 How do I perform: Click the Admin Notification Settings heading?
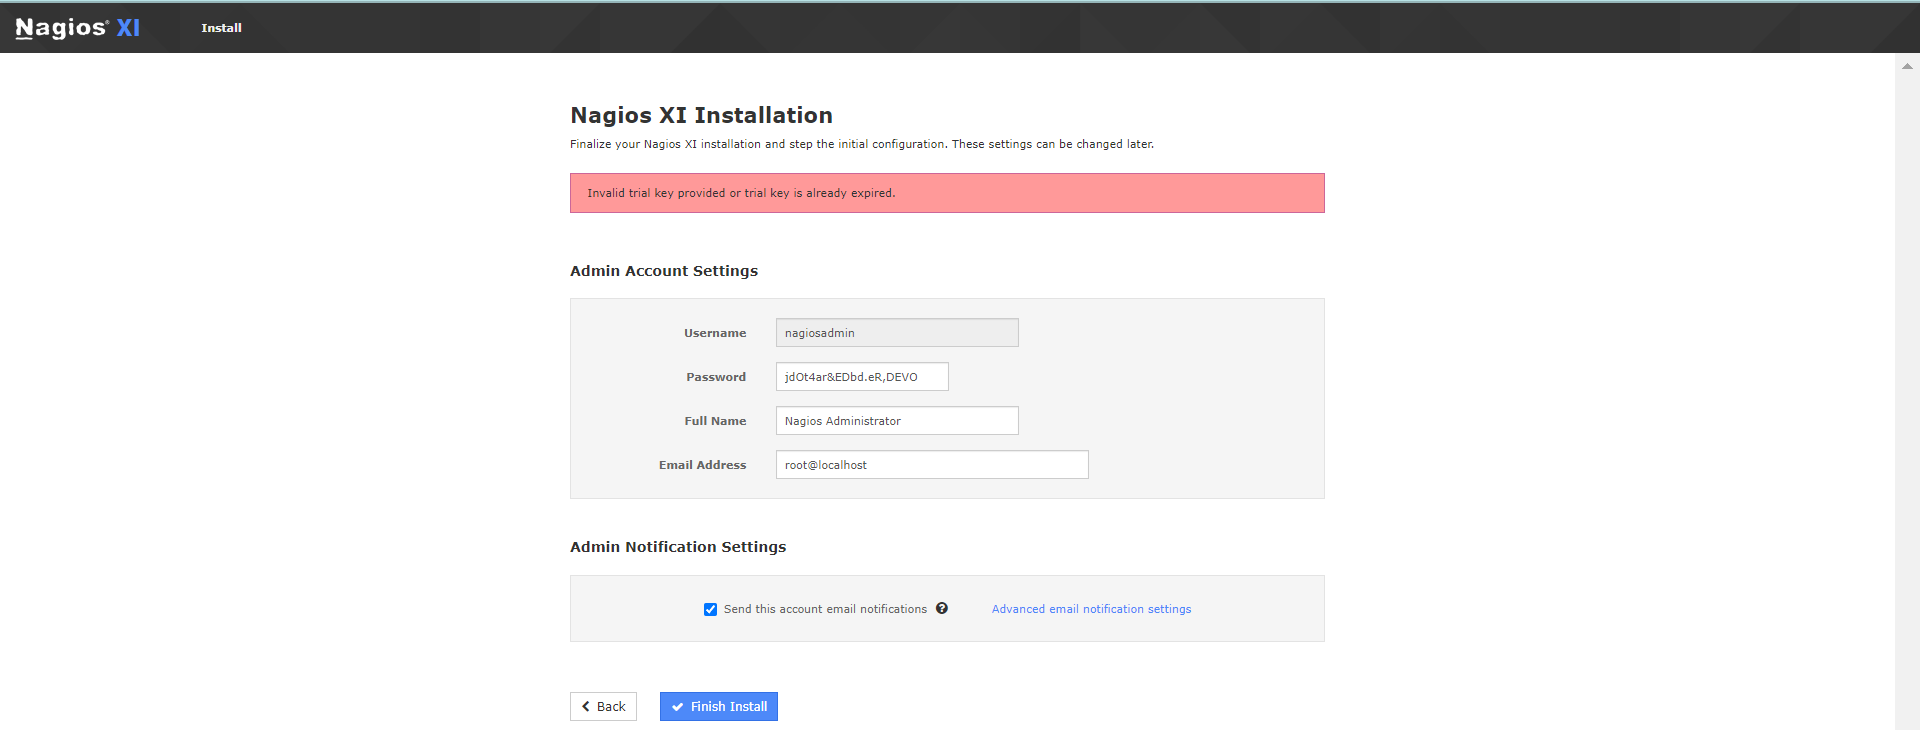(x=678, y=547)
